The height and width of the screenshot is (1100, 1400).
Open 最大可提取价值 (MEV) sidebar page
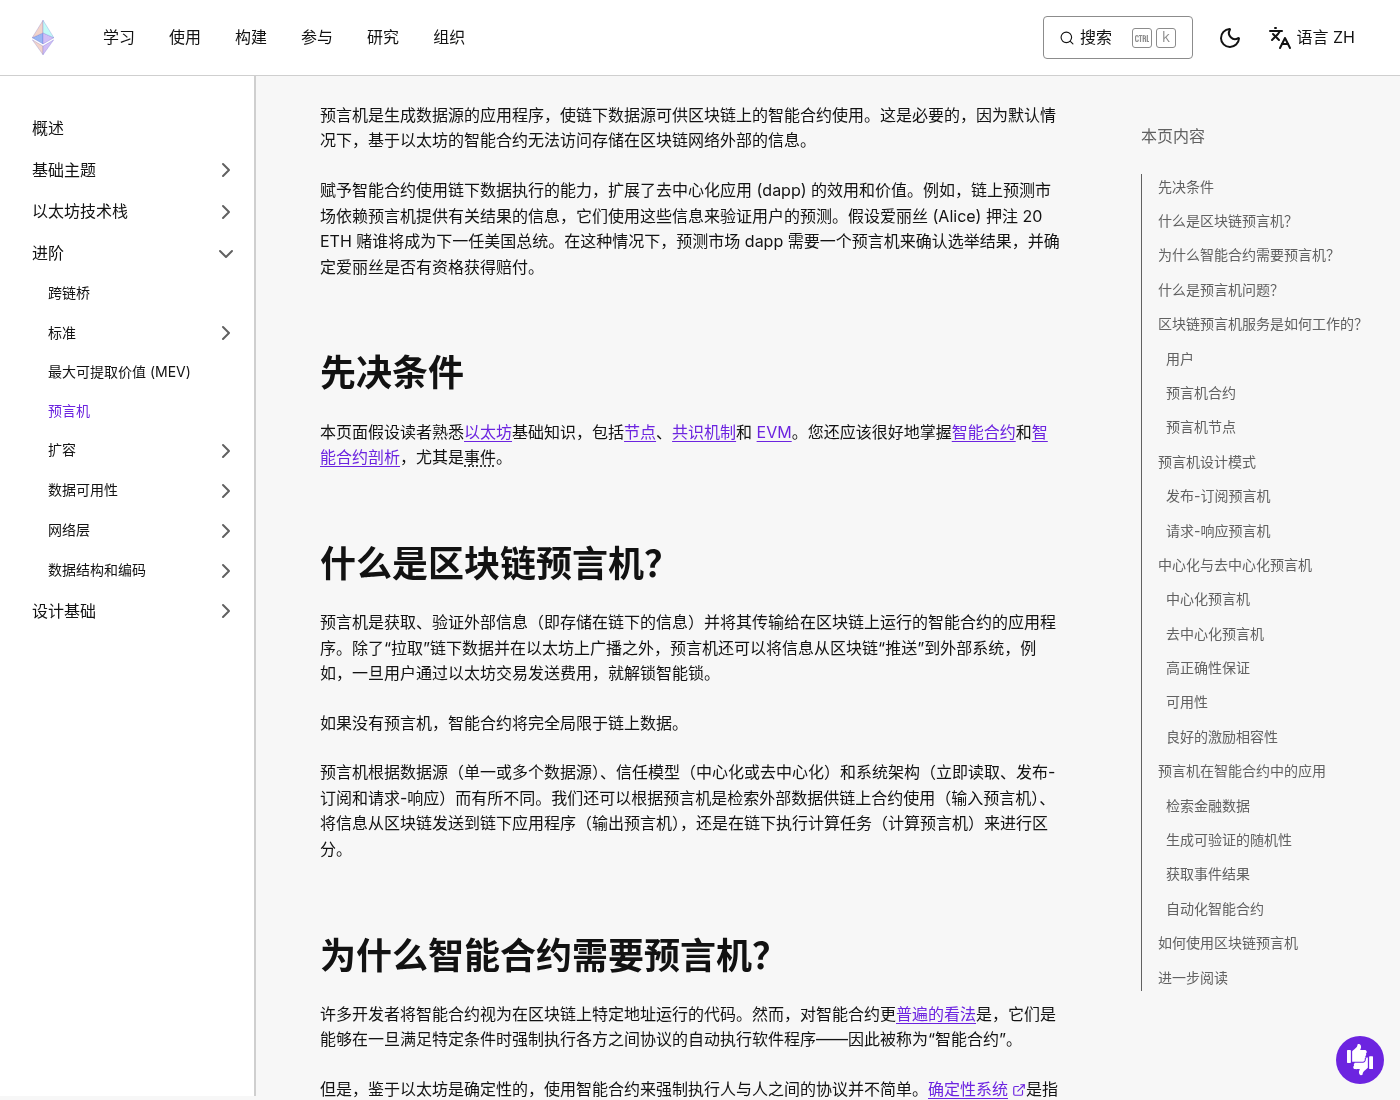pos(119,372)
